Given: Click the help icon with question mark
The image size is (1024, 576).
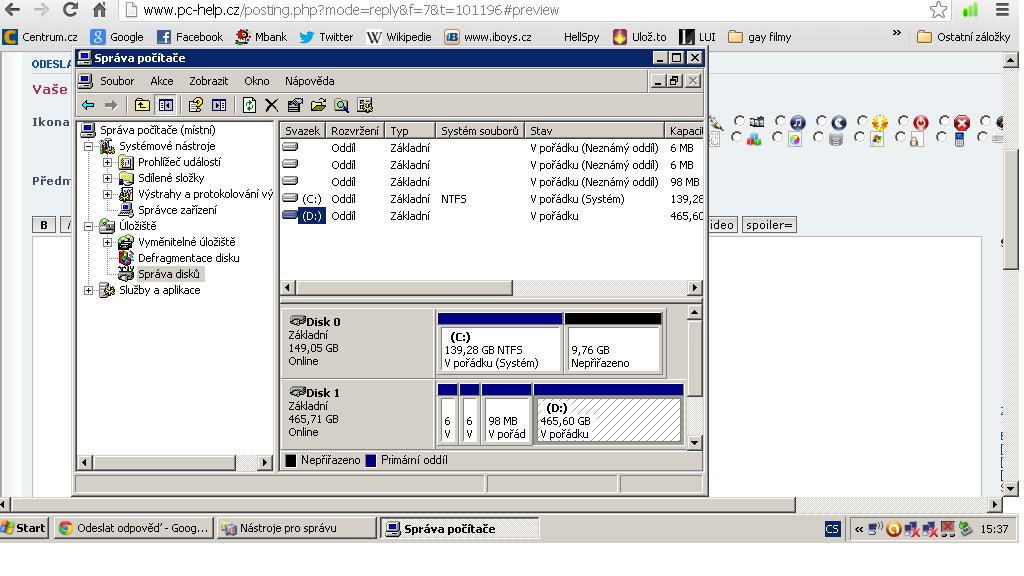Looking at the screenshot, I should [x=196, y=105].
